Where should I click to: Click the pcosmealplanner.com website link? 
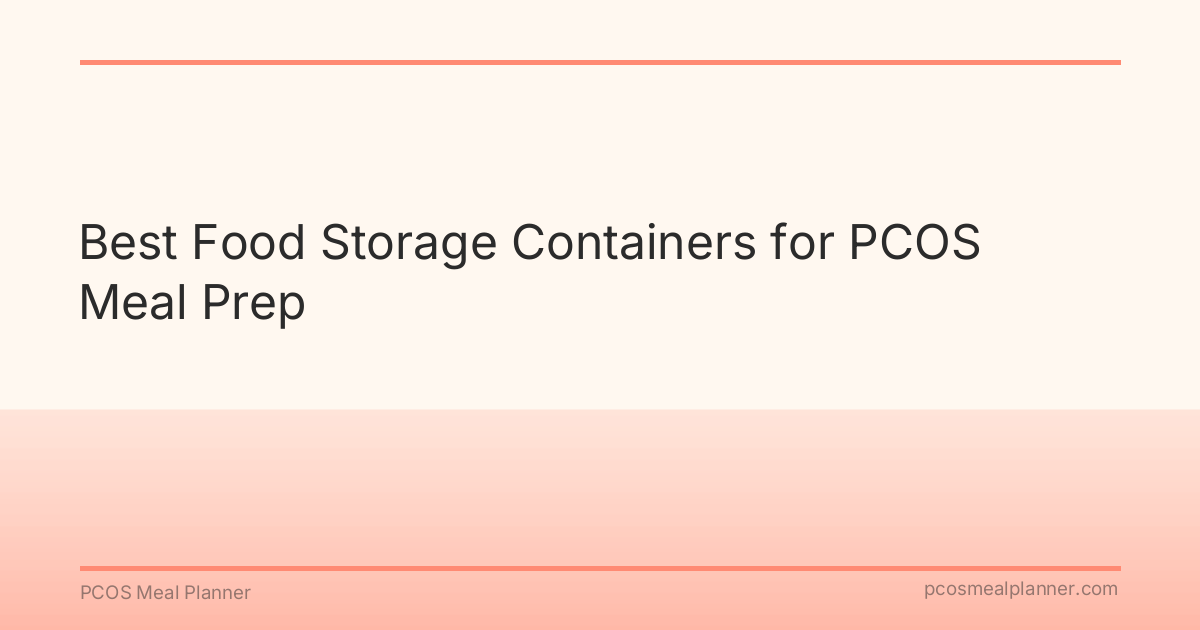1021,589
